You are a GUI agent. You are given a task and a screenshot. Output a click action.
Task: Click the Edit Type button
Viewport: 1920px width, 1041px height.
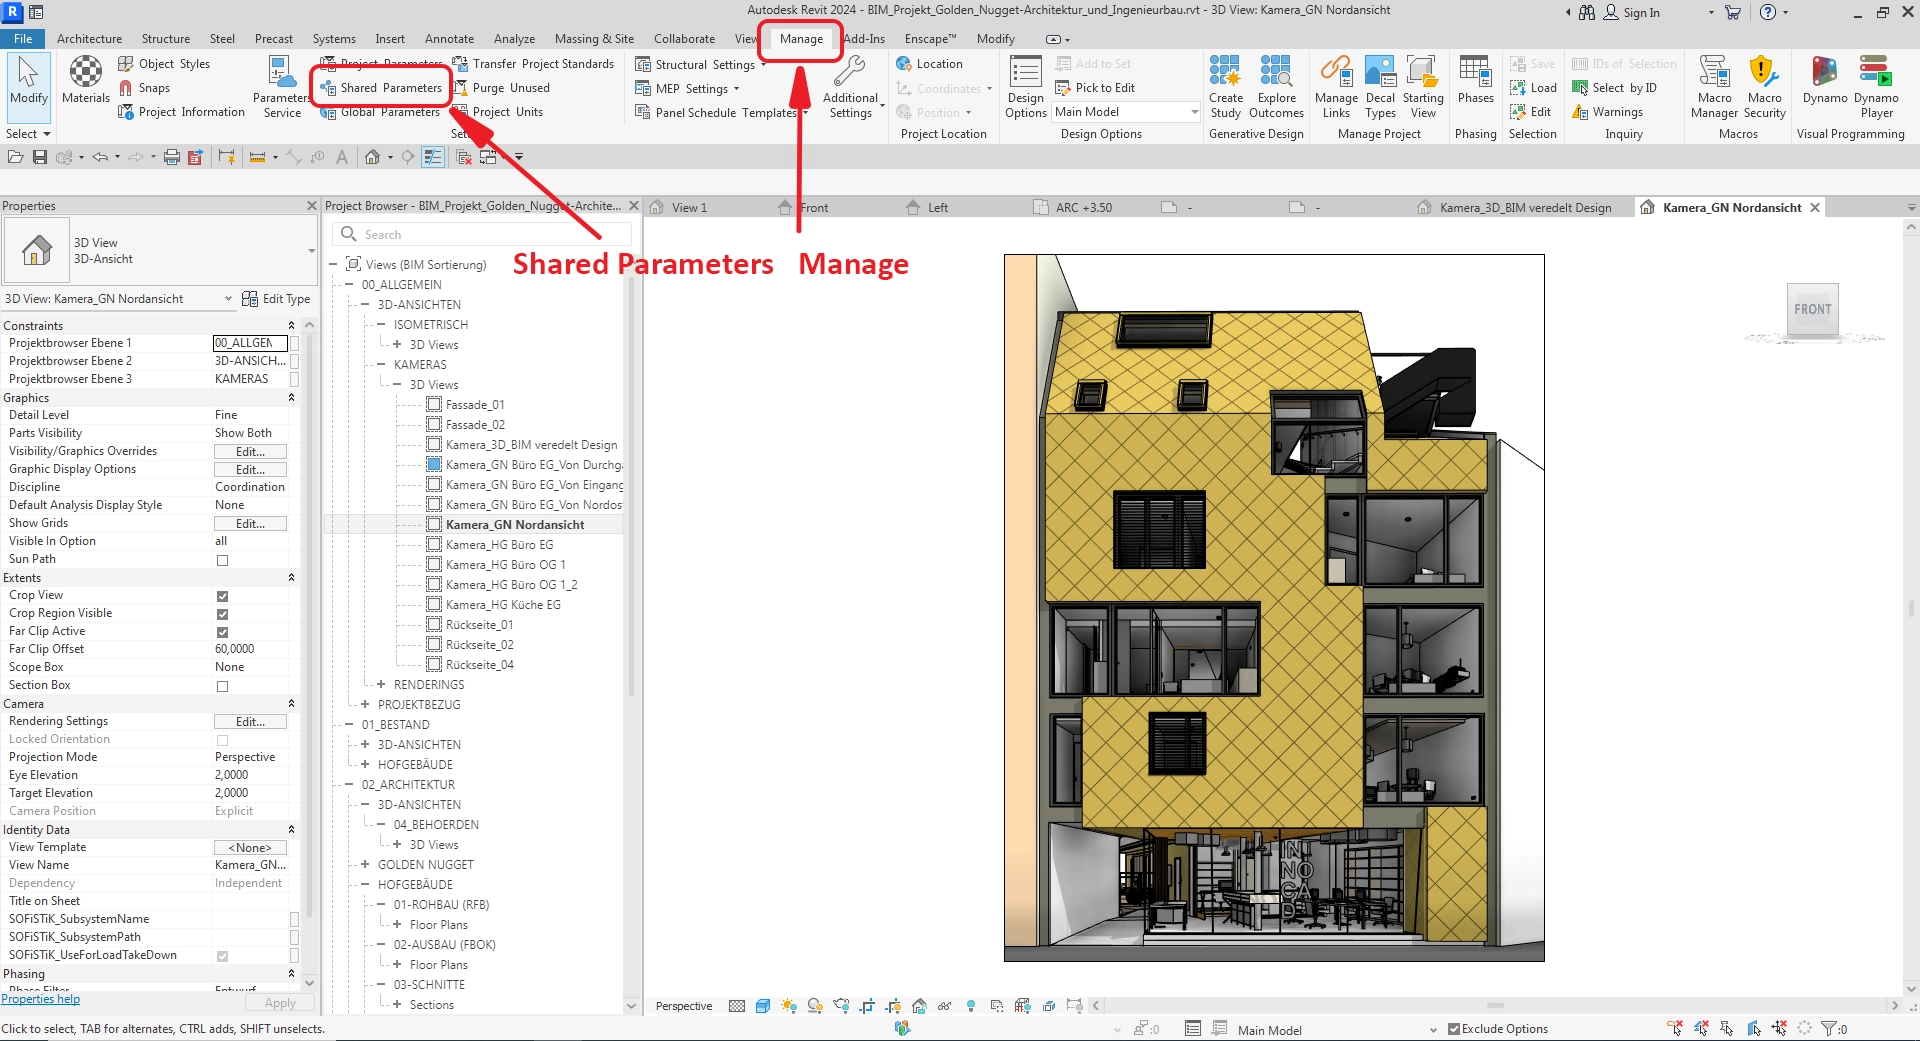277,299
